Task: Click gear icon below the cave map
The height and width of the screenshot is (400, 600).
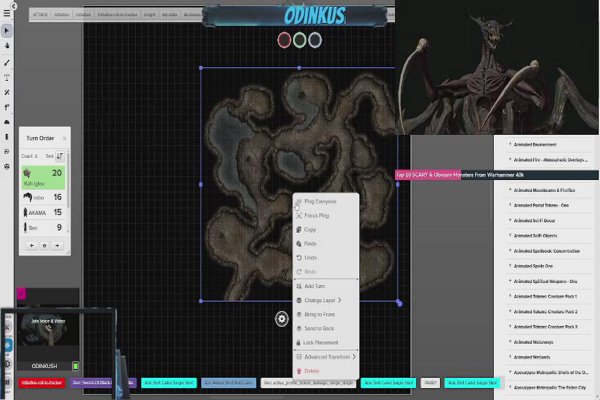Action: tap(282, 318)
